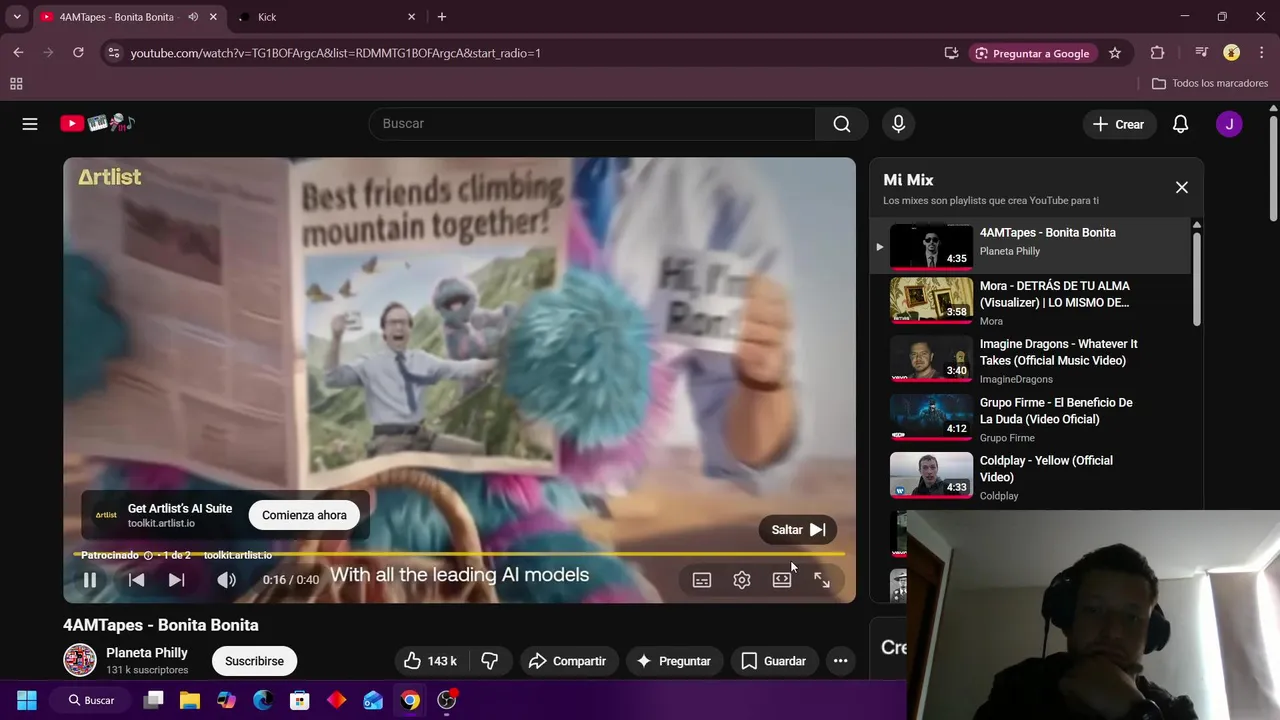Click the search magnifier button
This screenshot has width=1280, height=720.
[842, 124]
